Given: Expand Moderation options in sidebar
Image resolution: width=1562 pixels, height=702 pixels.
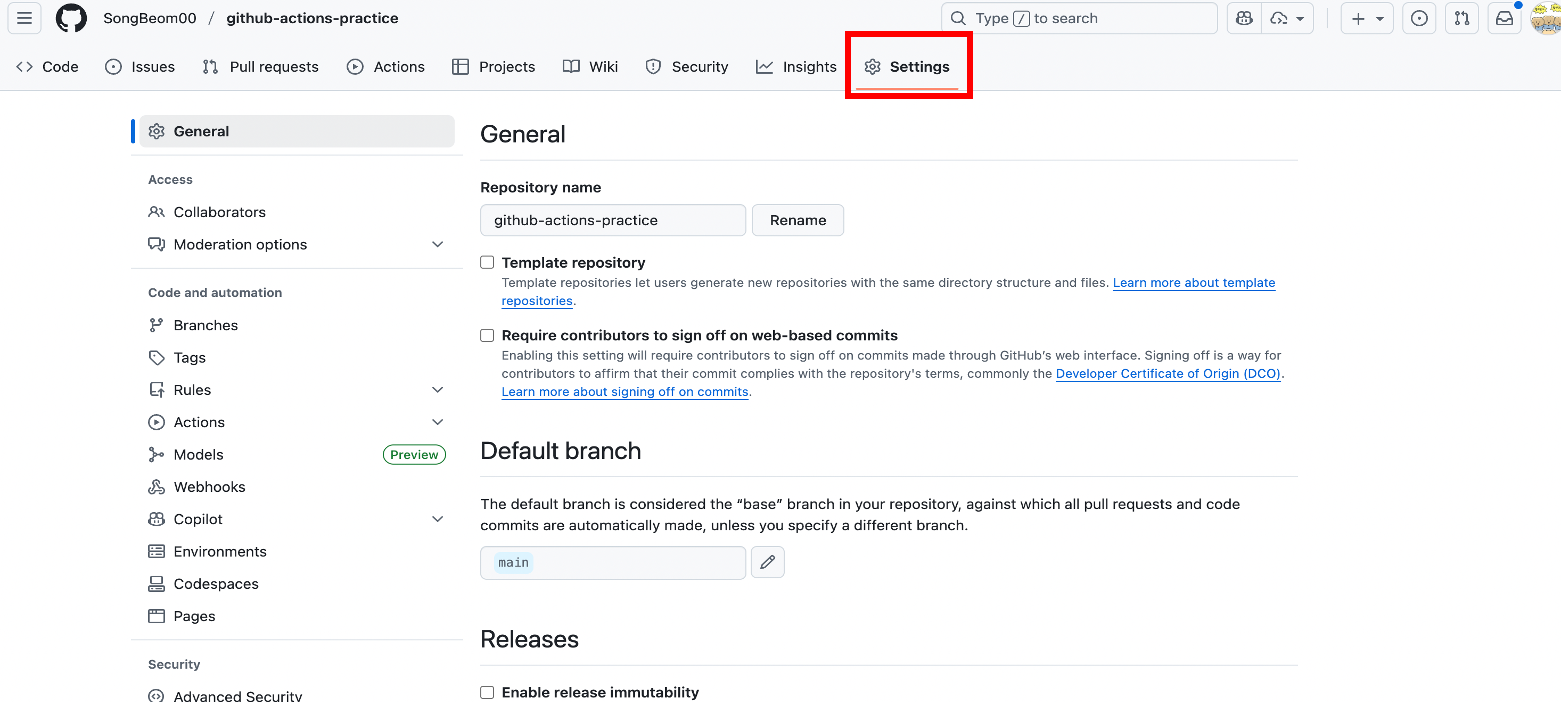Looking at the screenshot, I should (x=297, y=244).
